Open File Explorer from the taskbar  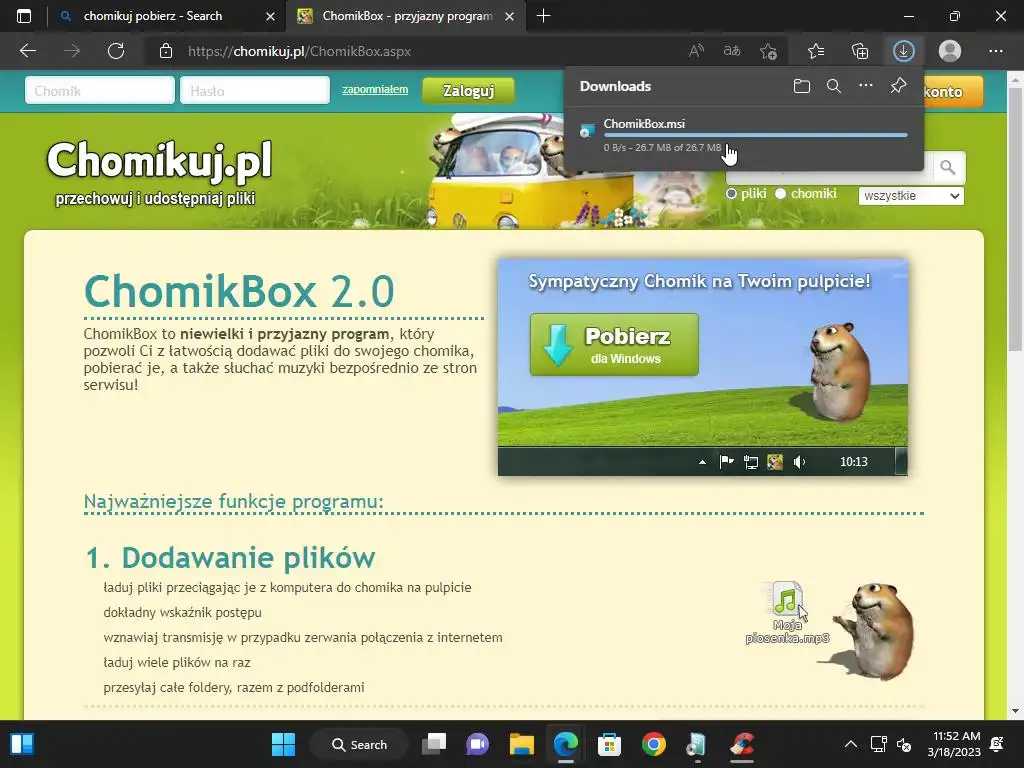pos(522,744)
